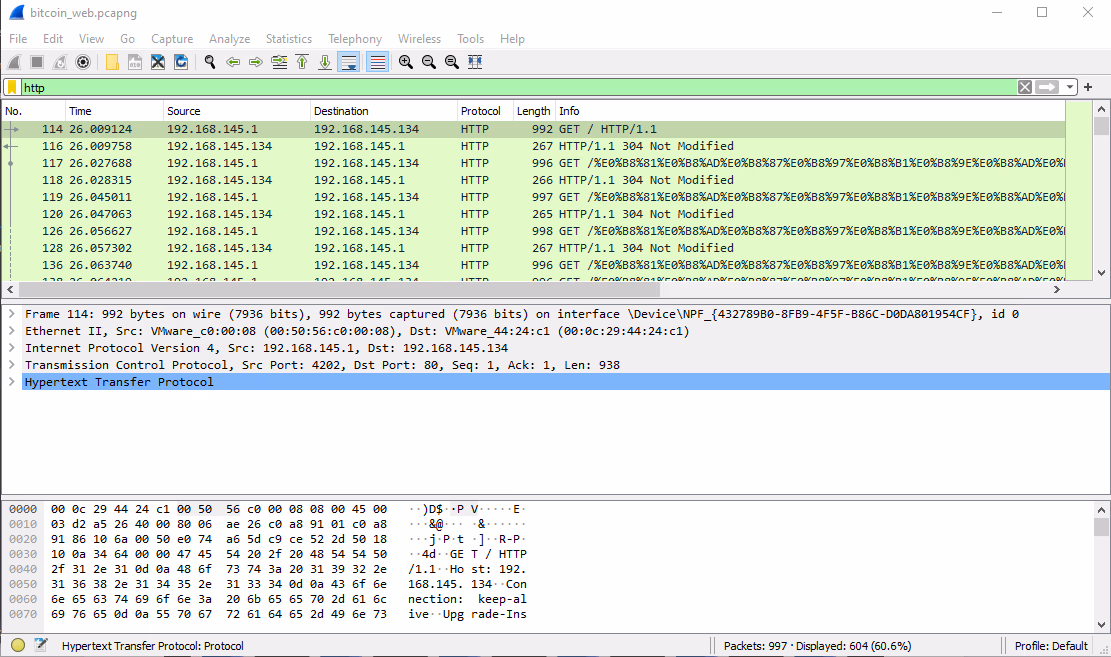Viewport: 1111px width, 657px height.
Task: Click Zoom in on main window text
Action: [406, 62]
